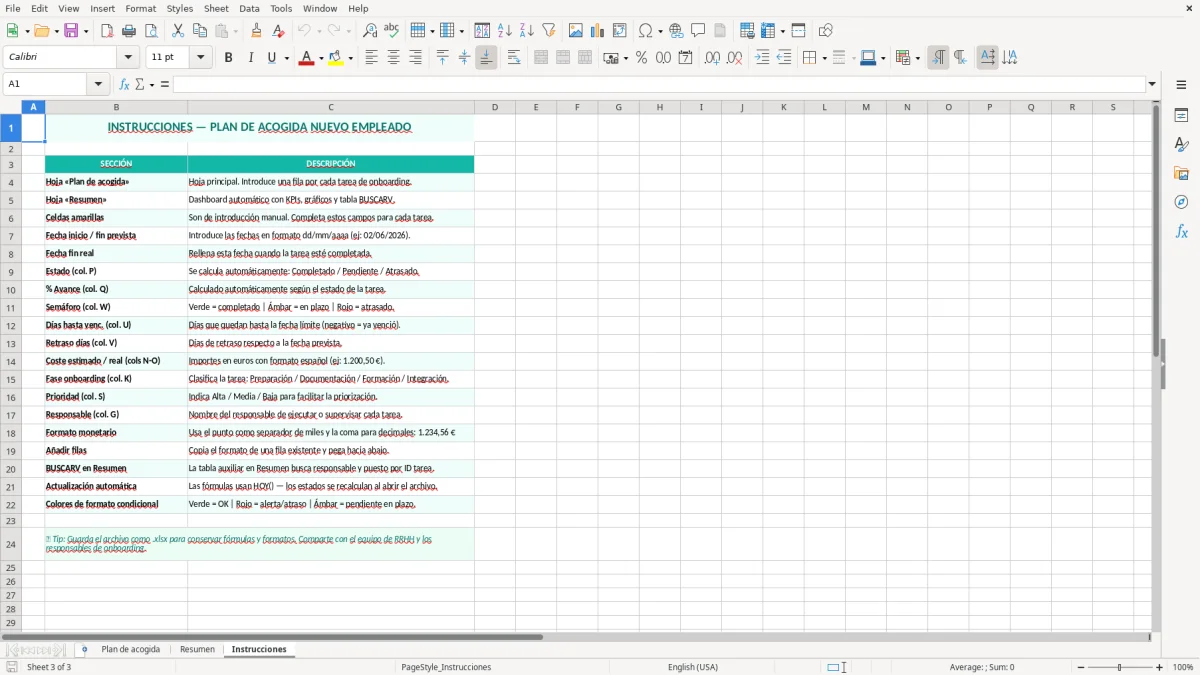Insert Chart icon
This screenshot has height=675, width=1200.
598,31
